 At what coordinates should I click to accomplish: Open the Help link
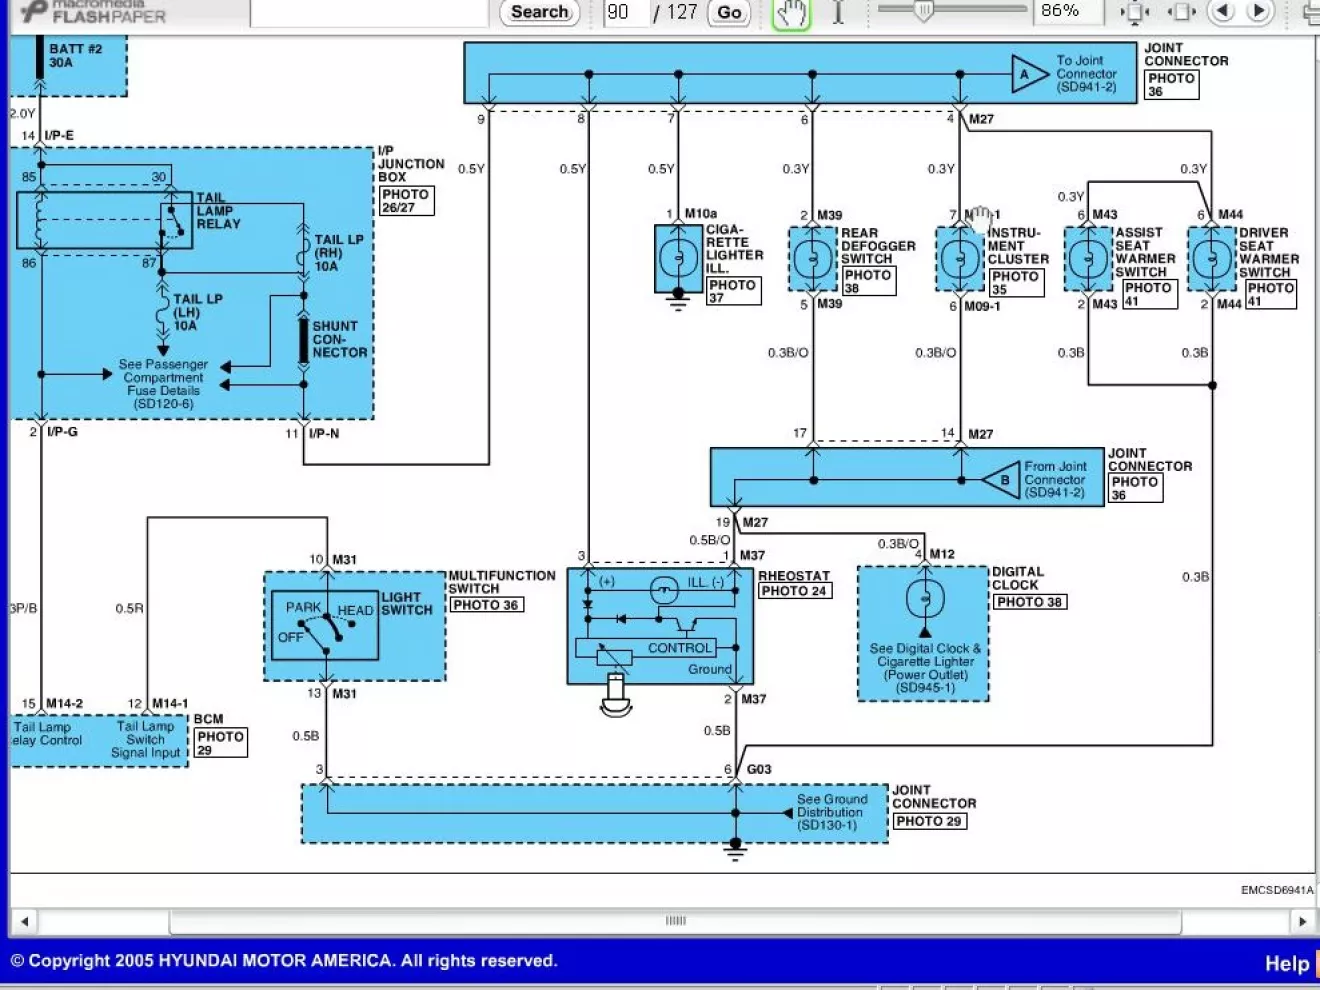1286,964
